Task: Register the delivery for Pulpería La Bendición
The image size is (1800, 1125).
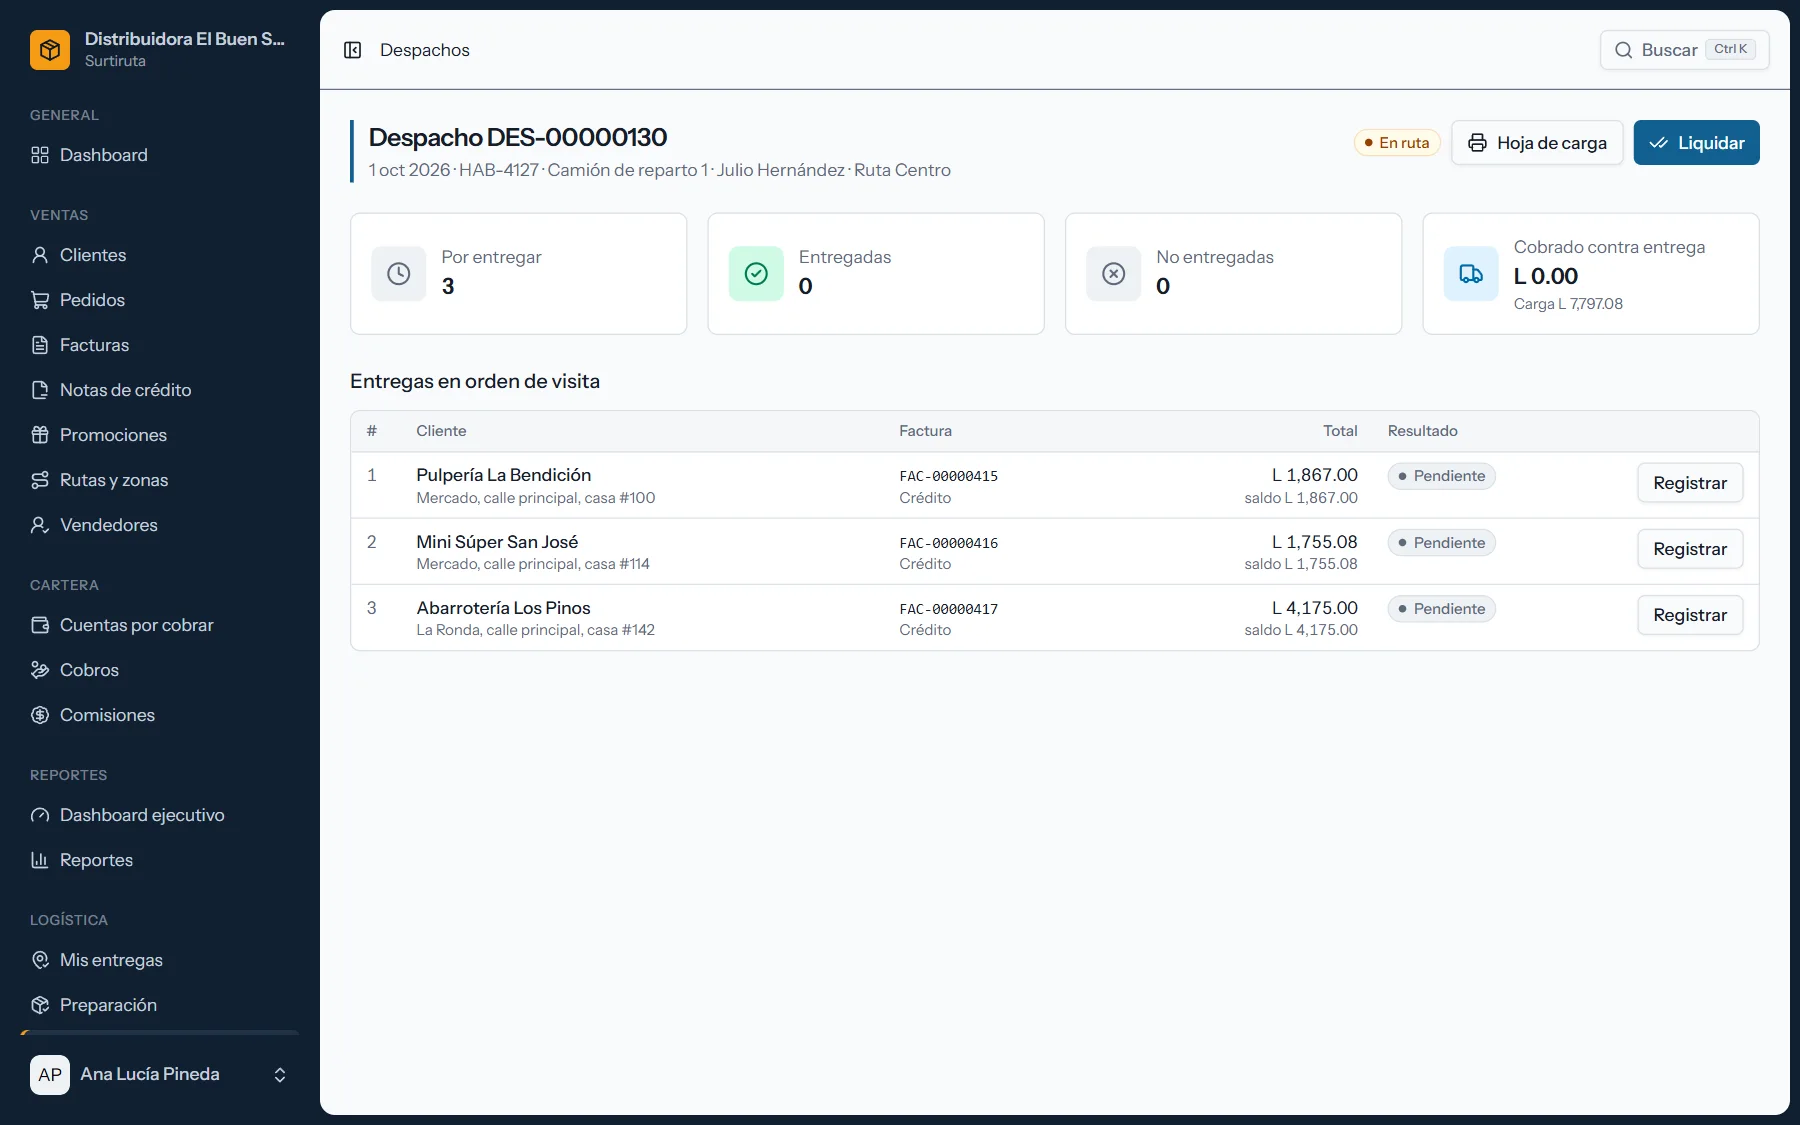Action: [x=1690, y=483]
